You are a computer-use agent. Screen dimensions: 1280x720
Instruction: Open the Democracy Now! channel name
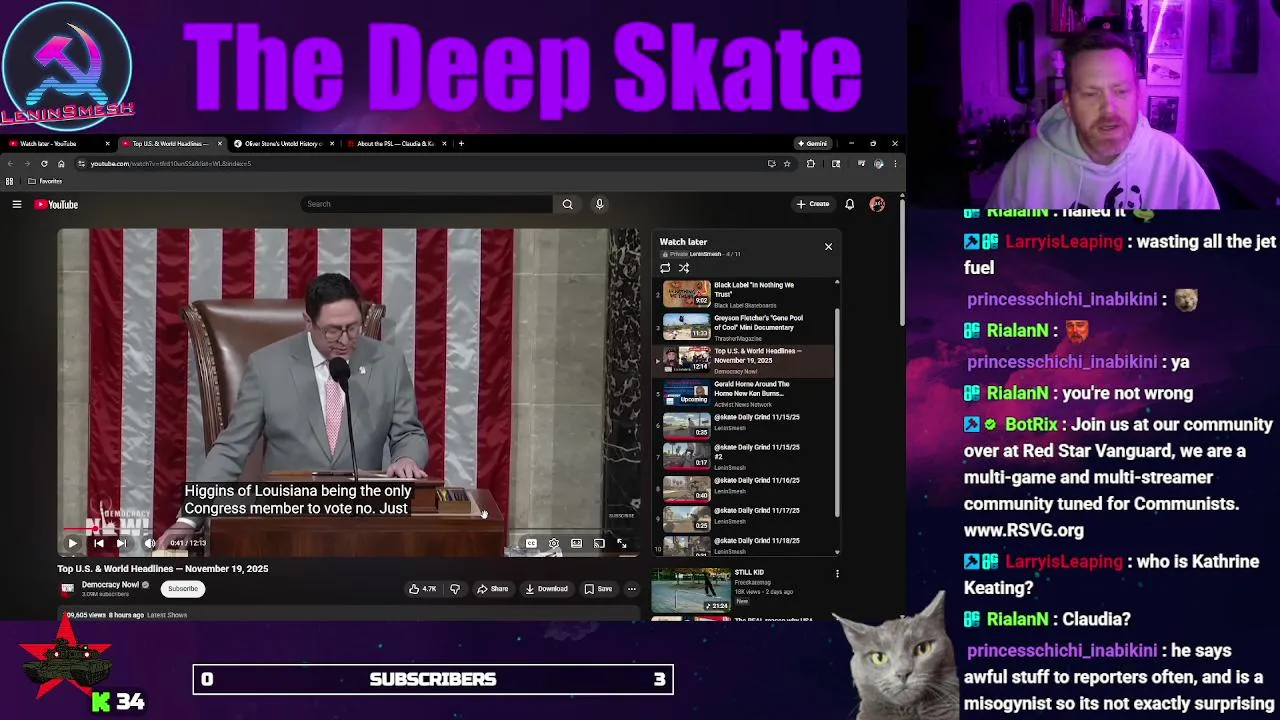pos(110,584)
